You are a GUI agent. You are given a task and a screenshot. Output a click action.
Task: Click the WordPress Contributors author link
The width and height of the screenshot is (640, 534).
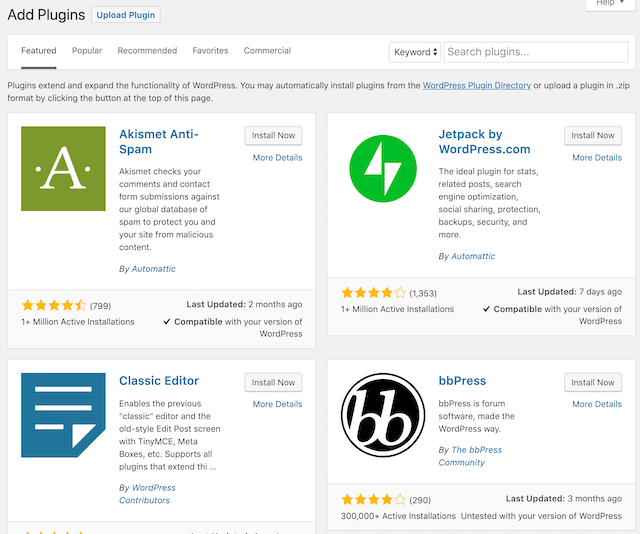coord(147,494)
